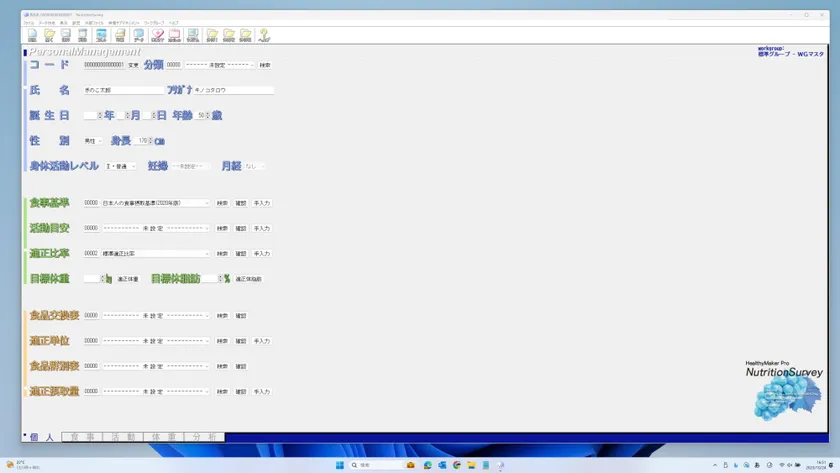Open the 表示 menu
Screen dimensions: 840x473
click(x=64, y=23)
